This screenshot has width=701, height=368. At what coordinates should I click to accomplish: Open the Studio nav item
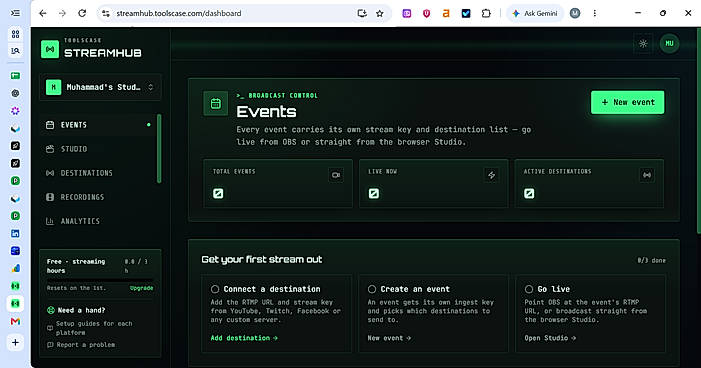point(98,149)
